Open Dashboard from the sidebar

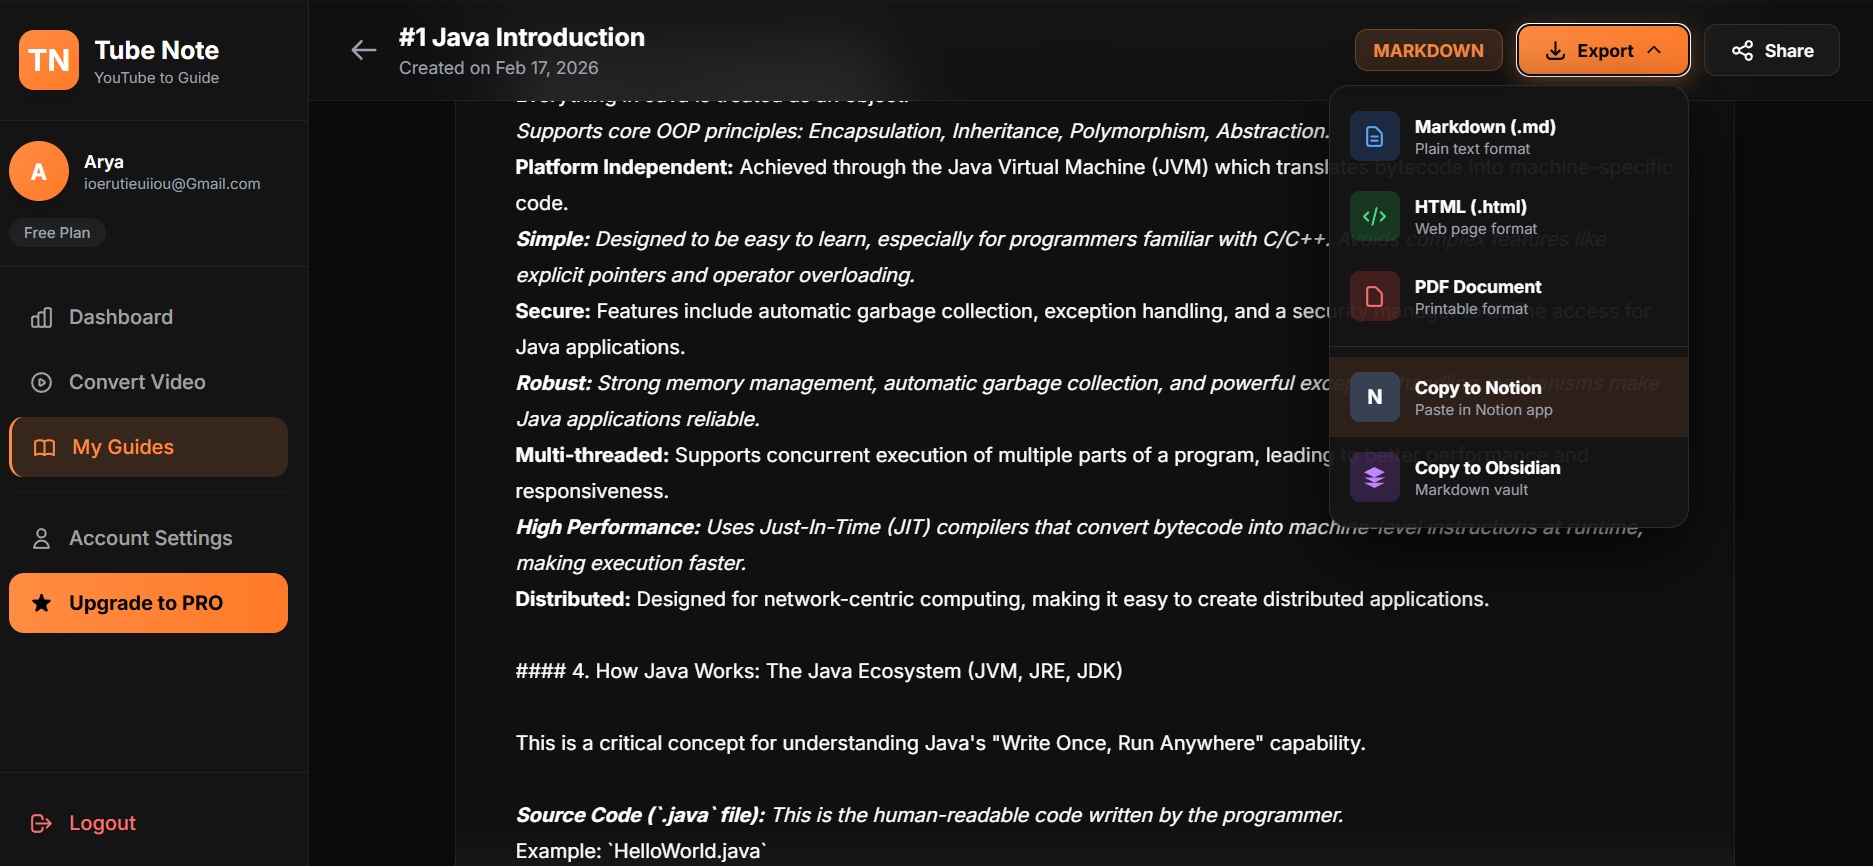click(148, 317)
